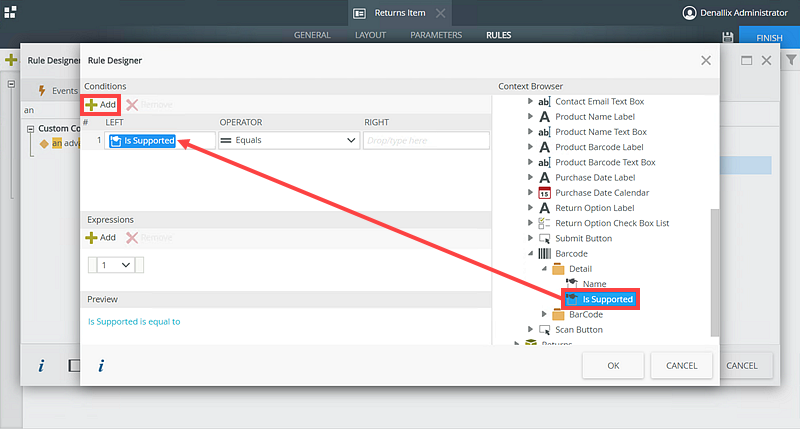Click the Contact Email Text Box icon
This screenshot has height=429, width=800.
click(544, 102)
